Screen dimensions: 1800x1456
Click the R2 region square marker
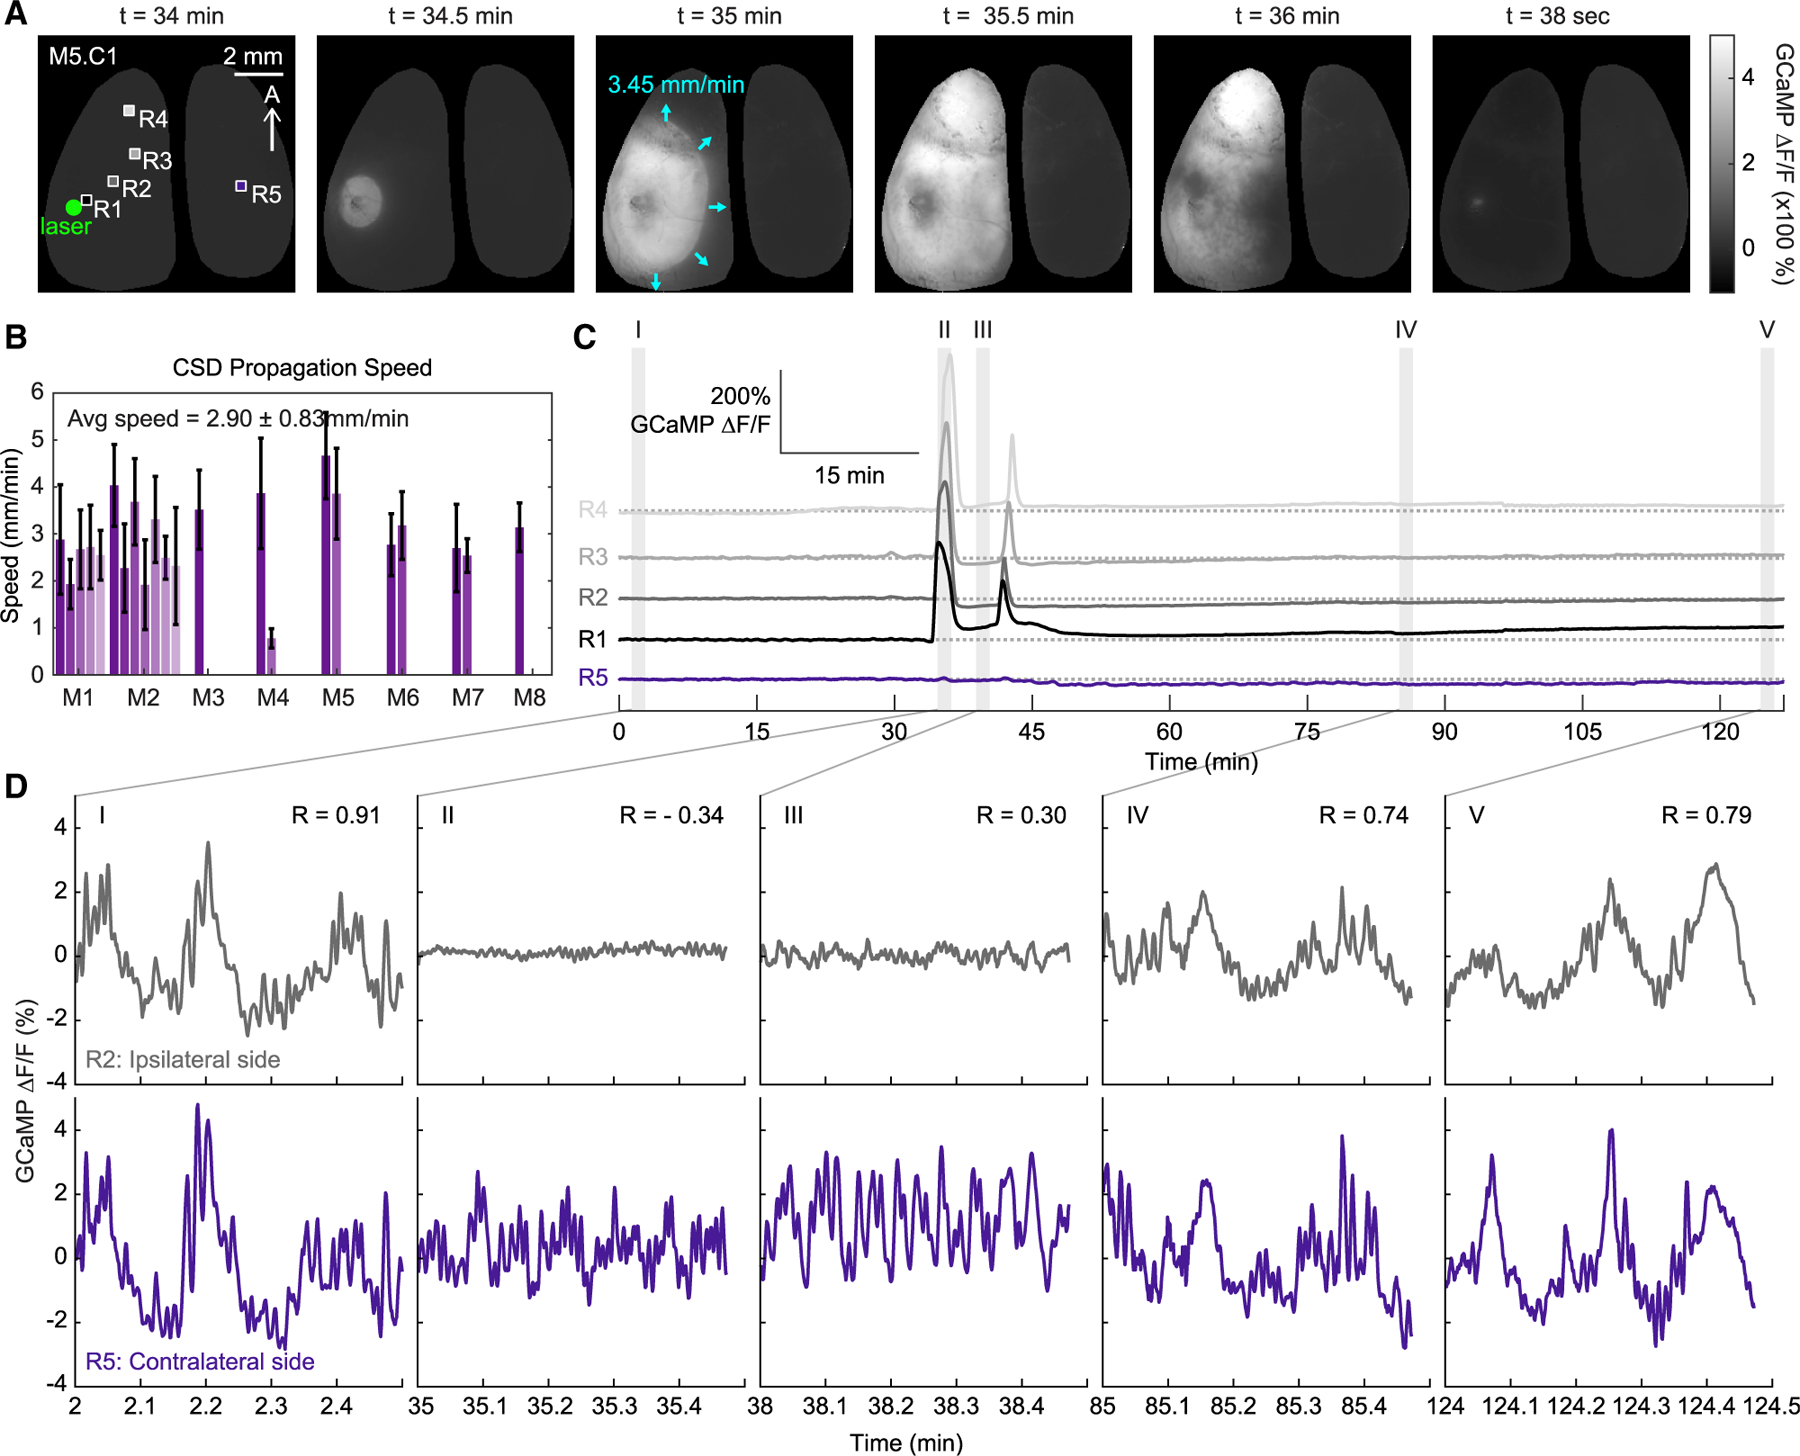coord(113,182)
